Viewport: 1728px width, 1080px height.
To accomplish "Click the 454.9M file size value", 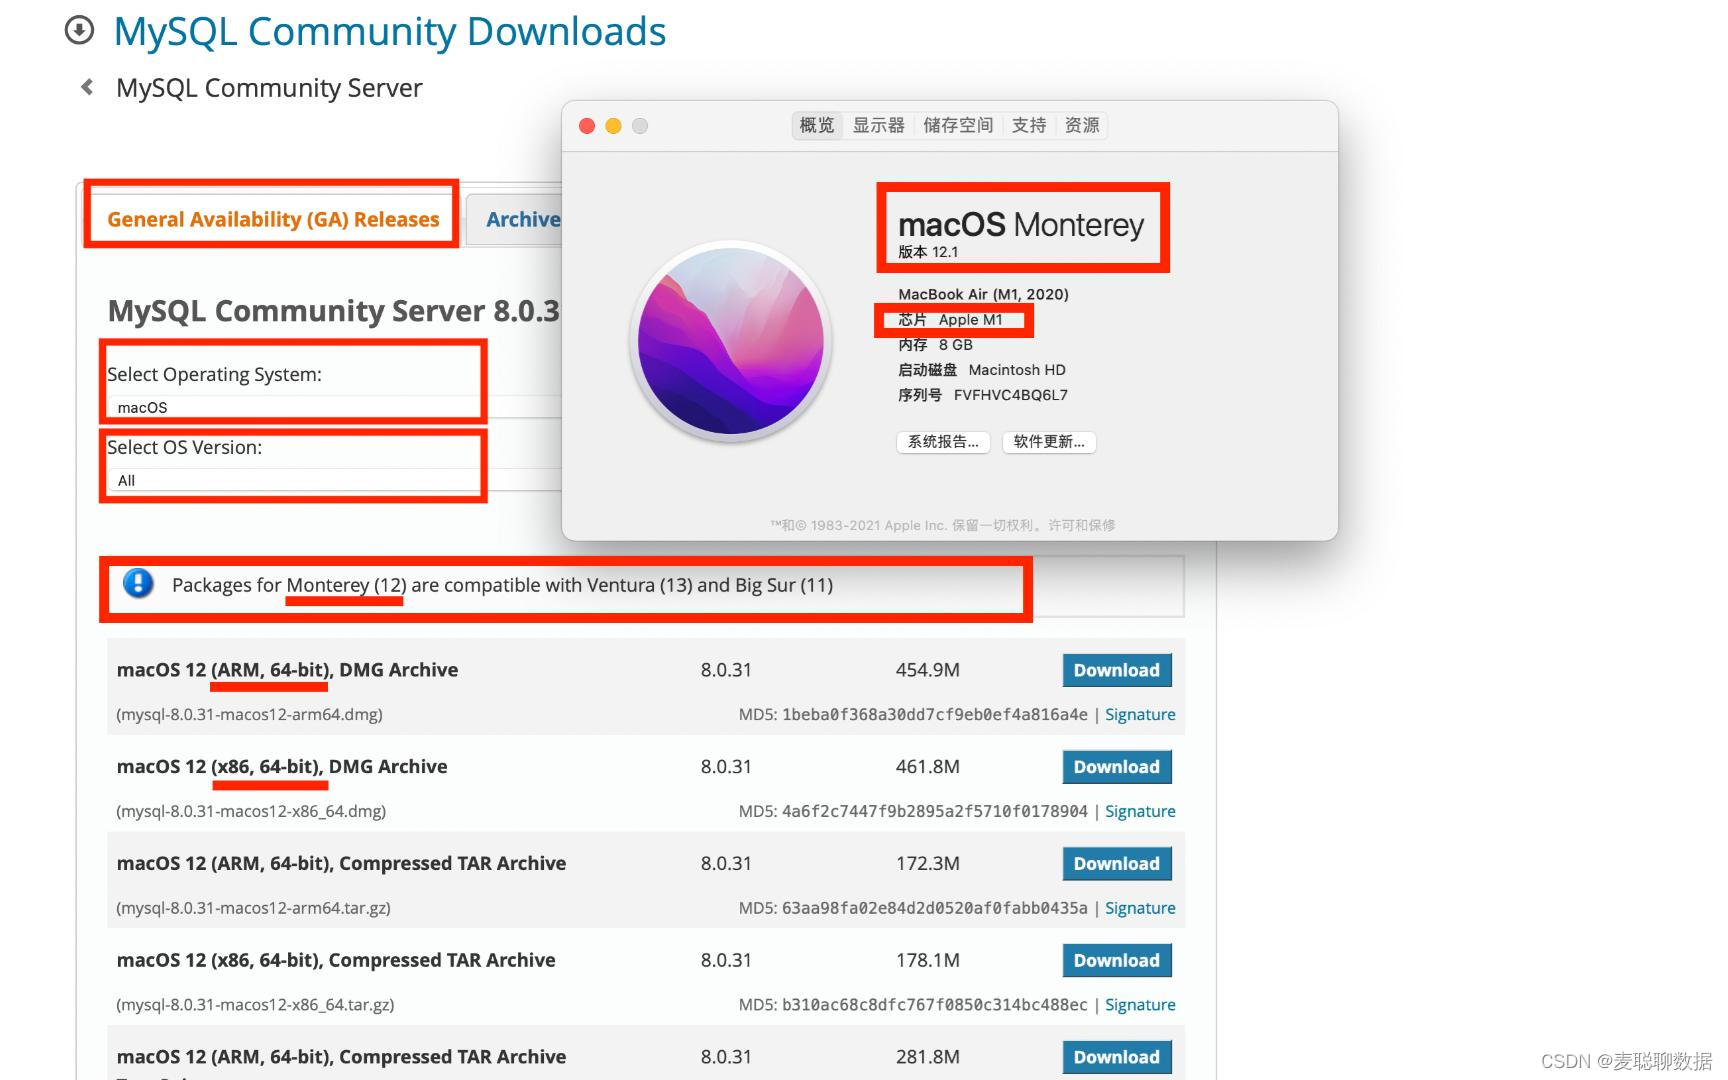I will pyautogui.click(x=927, y=670).
